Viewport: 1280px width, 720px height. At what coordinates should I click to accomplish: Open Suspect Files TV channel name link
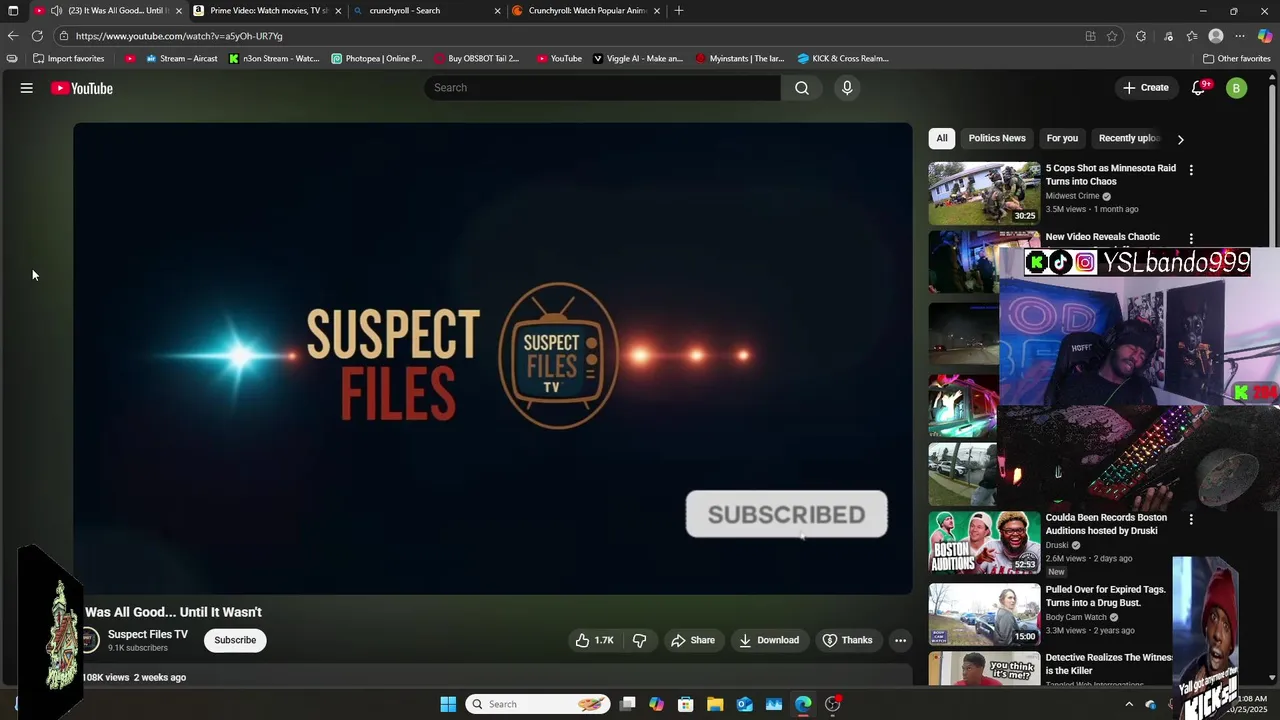pyautogui.click(x=148, y=634)
